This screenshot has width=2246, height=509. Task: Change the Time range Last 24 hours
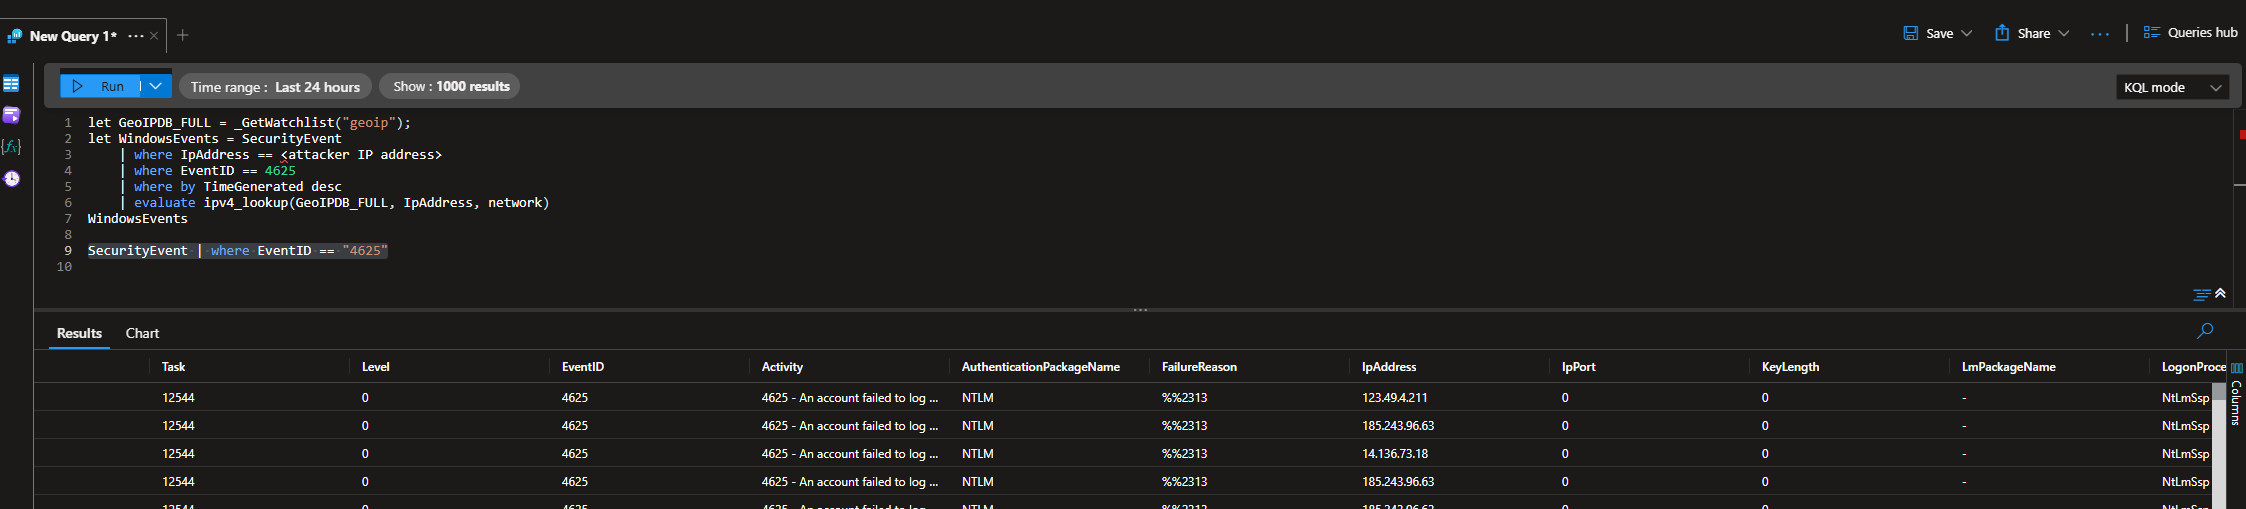275,87
